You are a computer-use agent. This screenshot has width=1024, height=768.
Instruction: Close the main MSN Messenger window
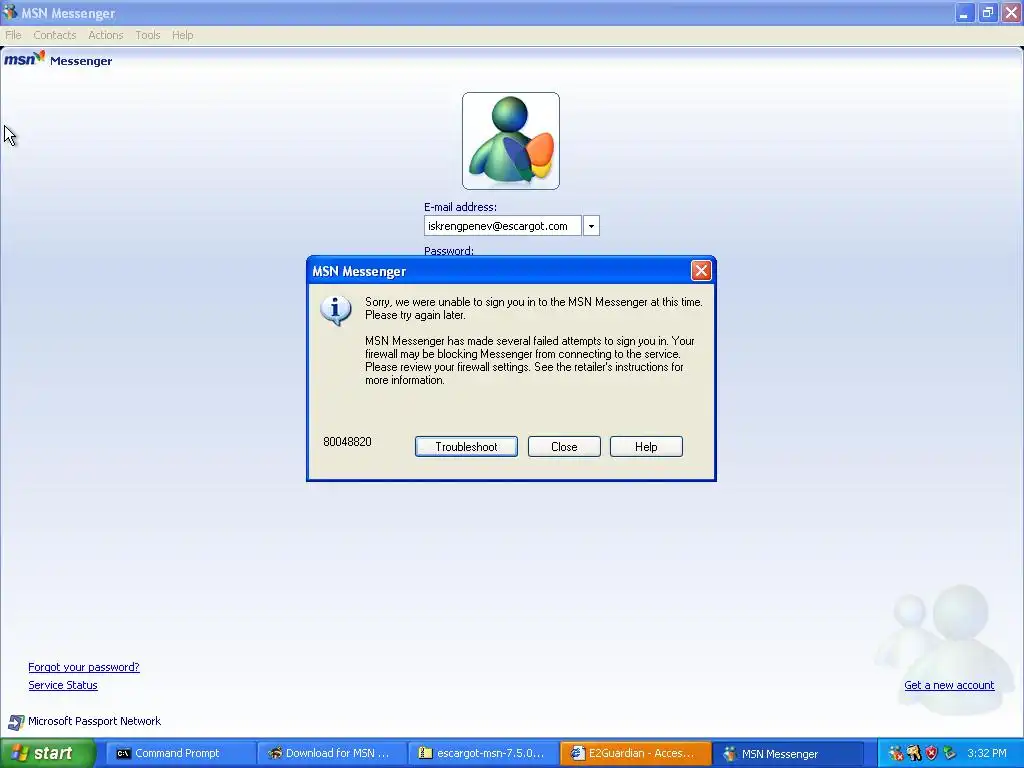click(1011, 13)
